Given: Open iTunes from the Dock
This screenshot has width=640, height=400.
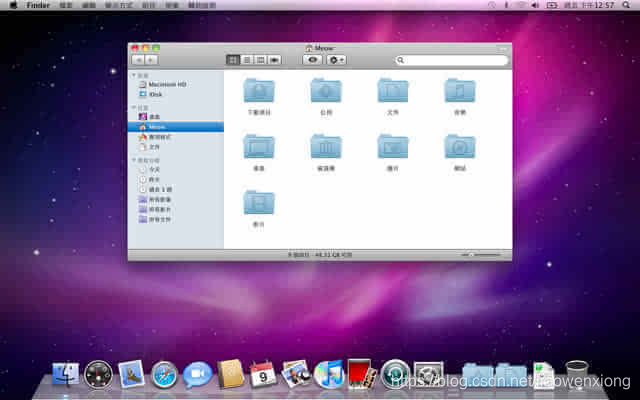Looking at the screenshot, I should tap(329, 374).
